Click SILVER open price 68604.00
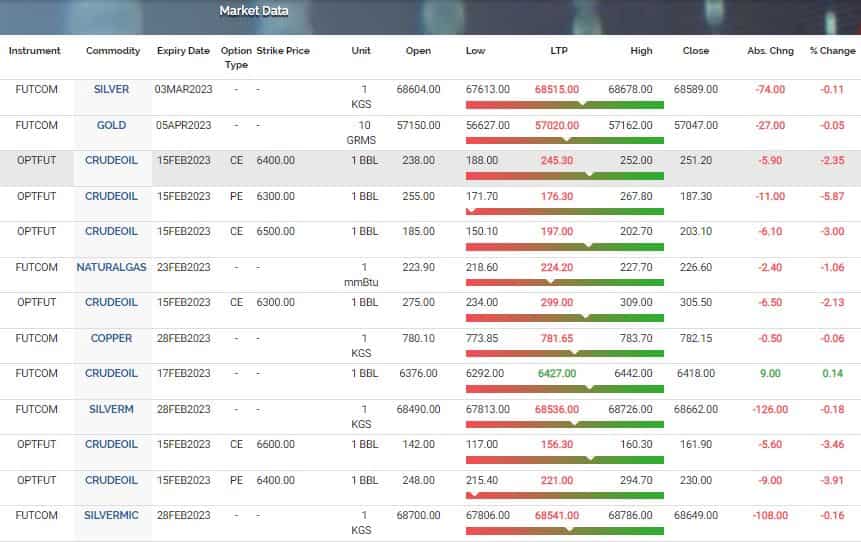Image resolution: width=861 pixels, height=542 pixels. tap(418, 89)
